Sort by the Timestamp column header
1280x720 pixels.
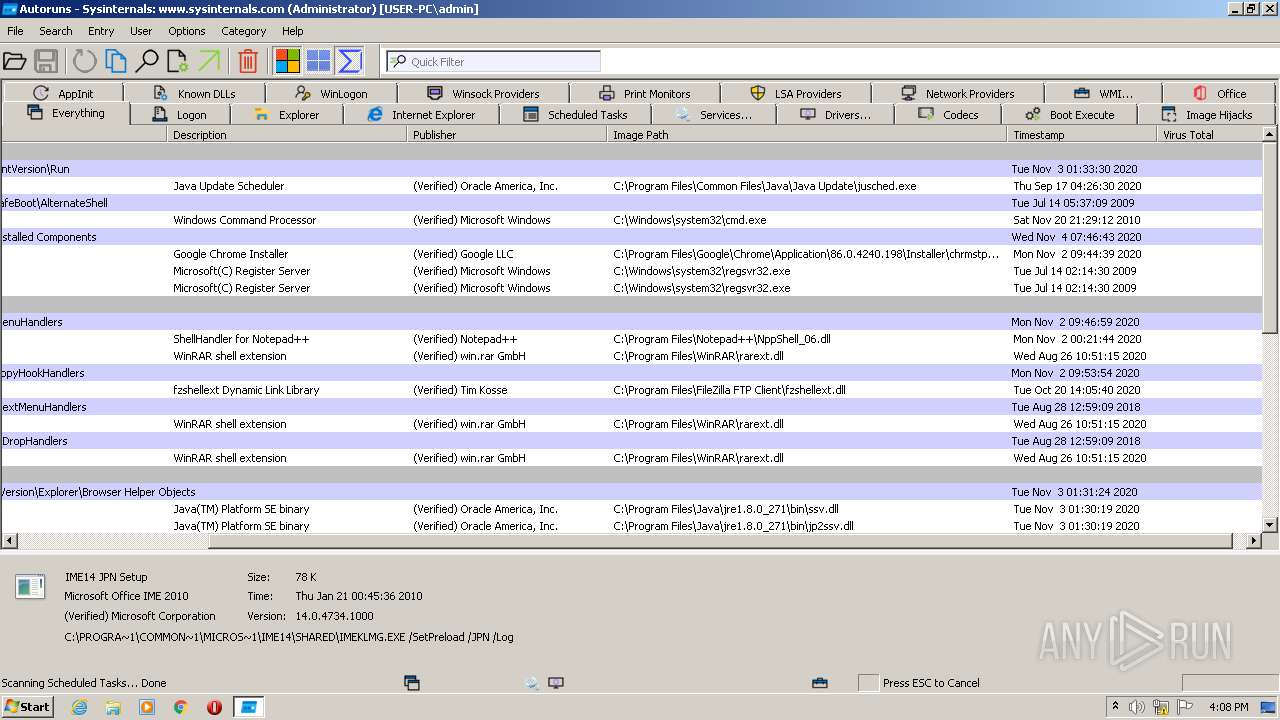coord(1082,134)
